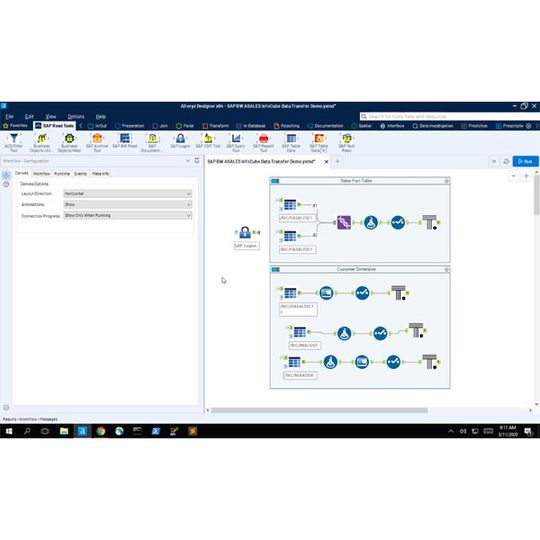Select the output tool in Sales Fact Table container
The height and width of the screenshot is (540, 540).
(x=430, y=222)
